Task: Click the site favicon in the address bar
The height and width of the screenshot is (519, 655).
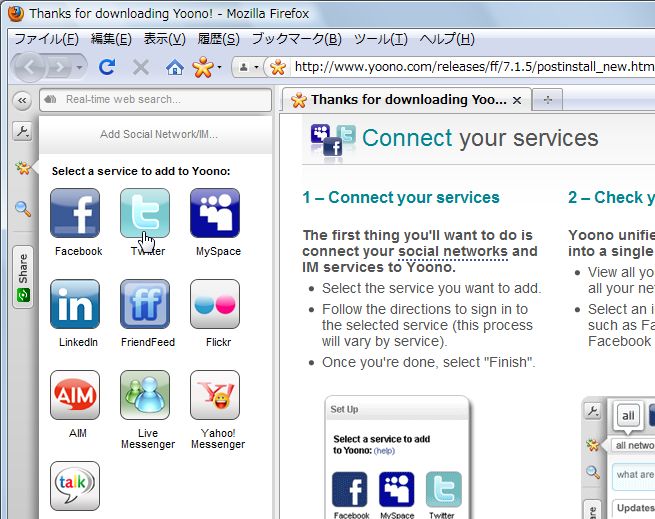Action: pyautogui.click(x=278, y=67)
